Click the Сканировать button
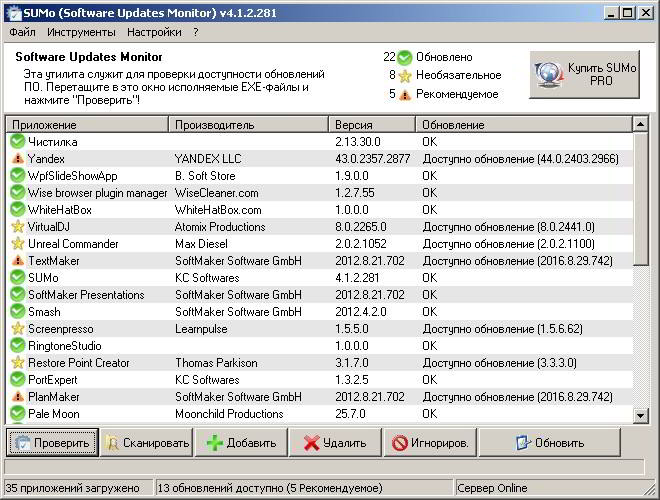The image size is (660, 500). pos(147,442)
